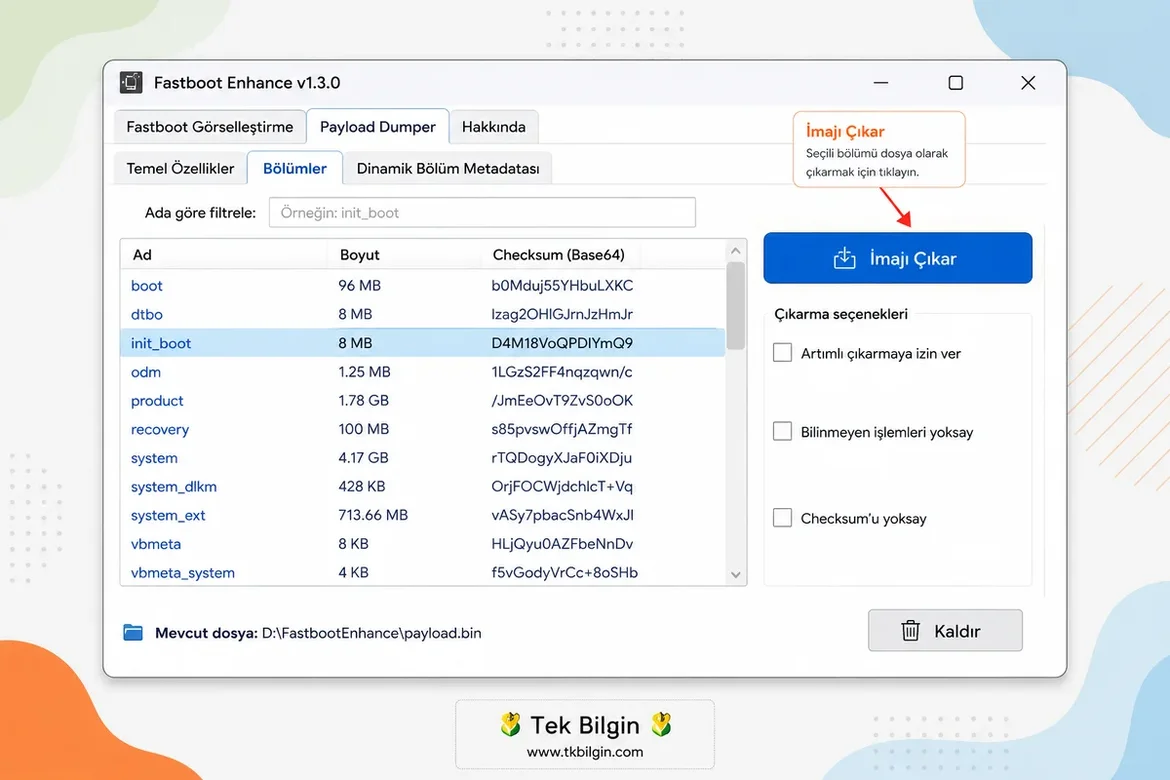Select the vbmeta partition row
1170x780 pixels.
click(422, 544)
